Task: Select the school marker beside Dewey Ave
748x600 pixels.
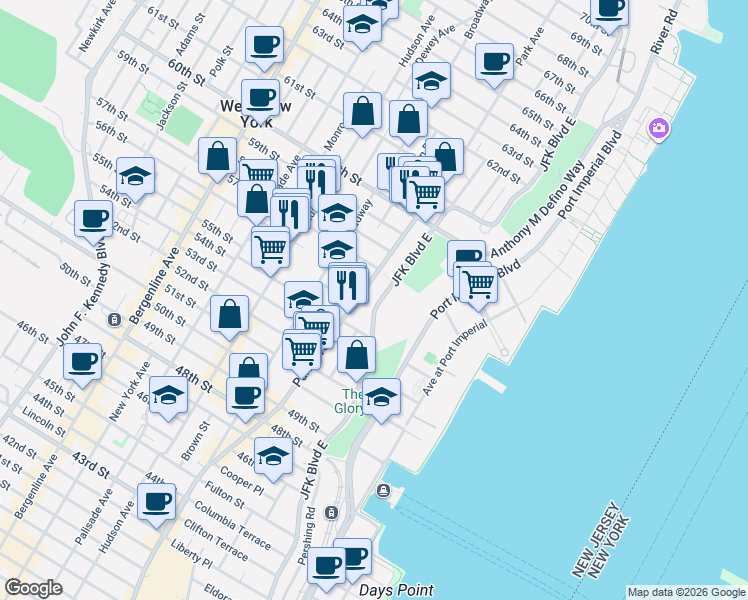Action: 431,83
